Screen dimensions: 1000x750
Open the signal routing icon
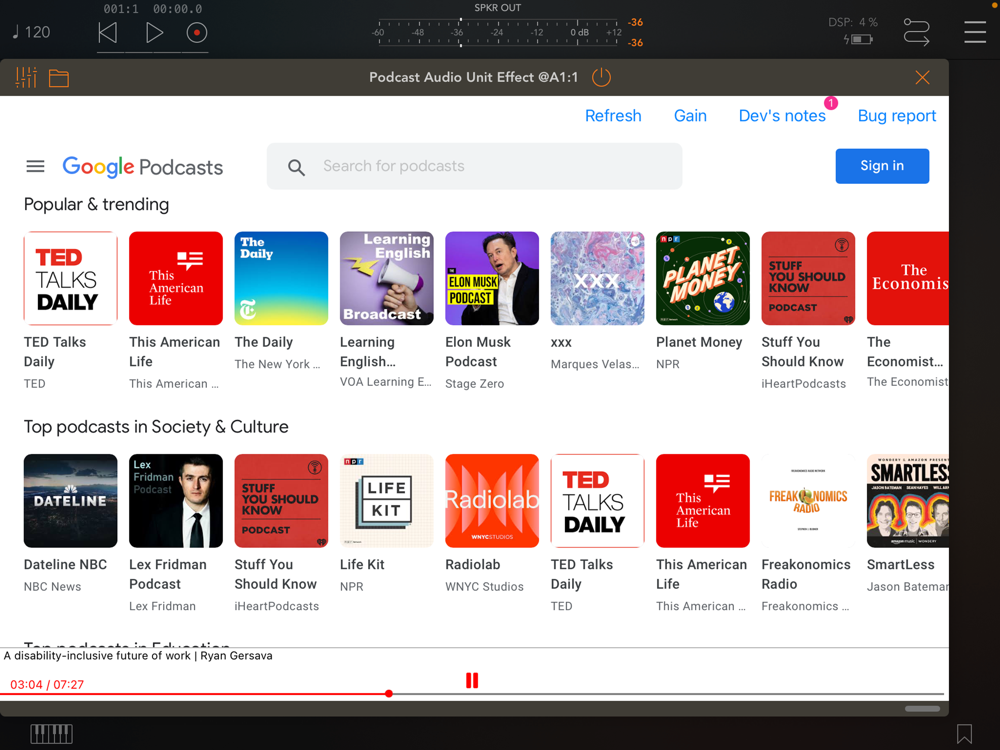coord(916,32)
